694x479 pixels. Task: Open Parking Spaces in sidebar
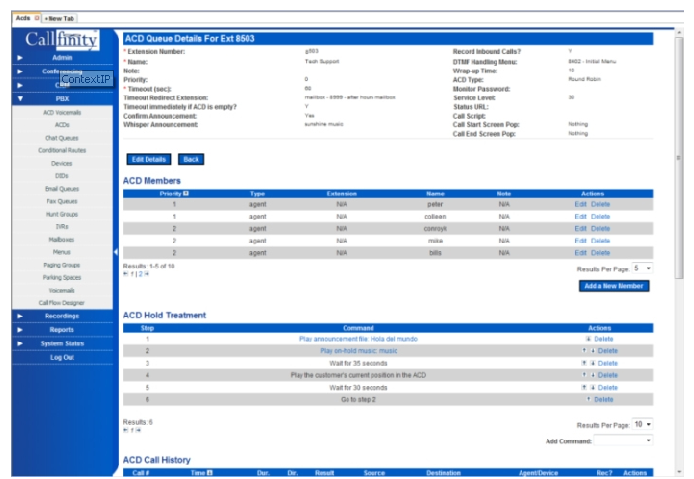(x=62, y=278)
